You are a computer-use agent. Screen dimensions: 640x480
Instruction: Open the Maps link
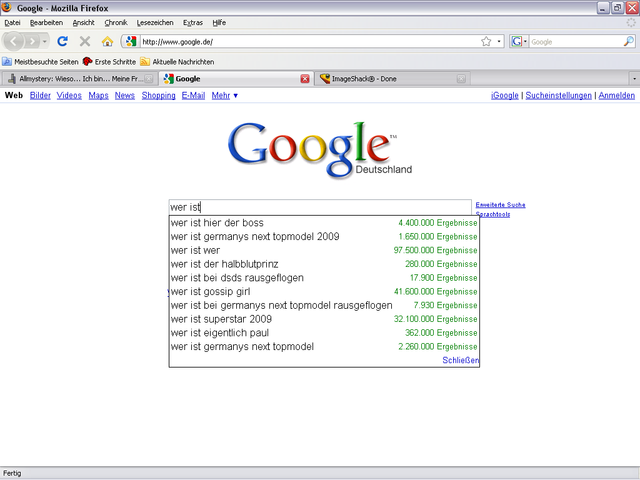tap(98, 96)
